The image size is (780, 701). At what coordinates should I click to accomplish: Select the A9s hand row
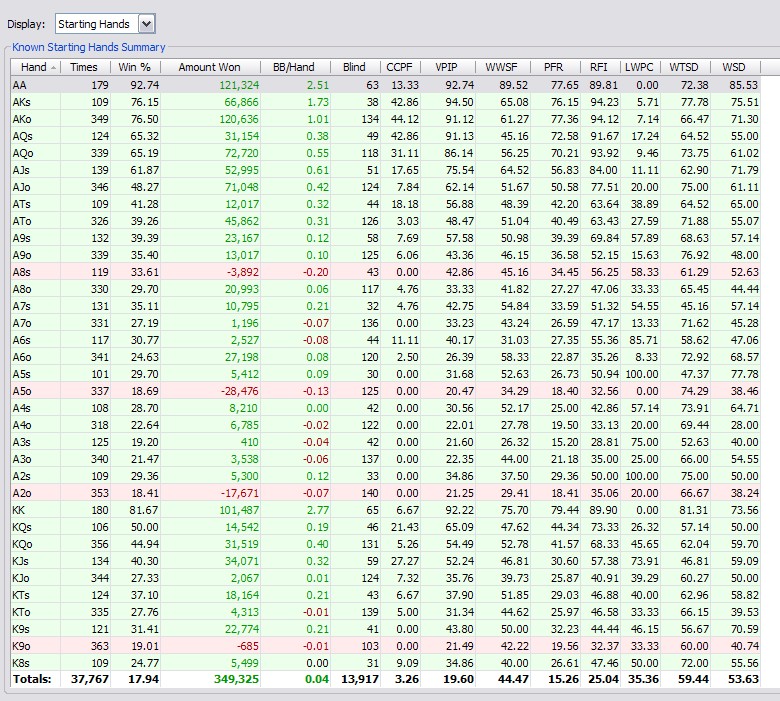pos(386,238)
